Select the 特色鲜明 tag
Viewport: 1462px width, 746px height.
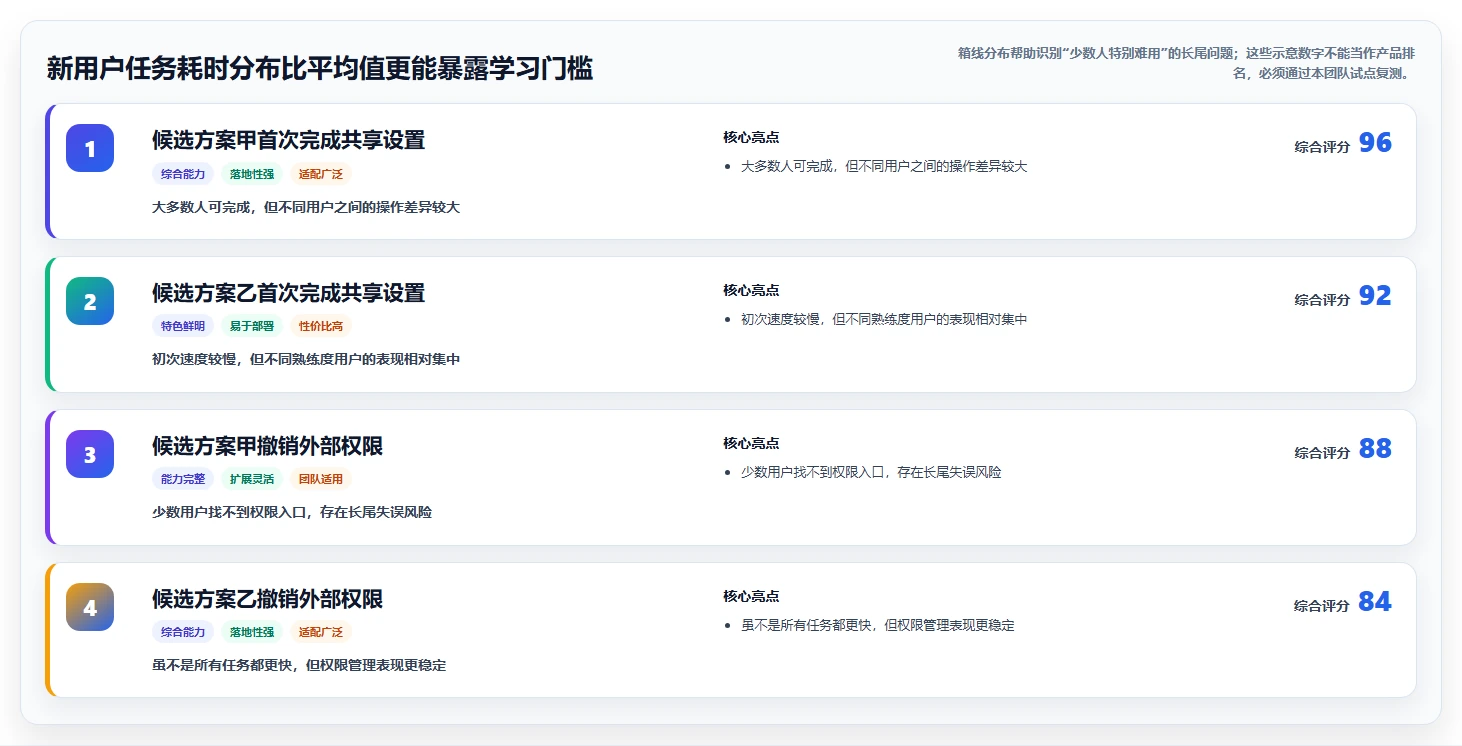(183, 326)
